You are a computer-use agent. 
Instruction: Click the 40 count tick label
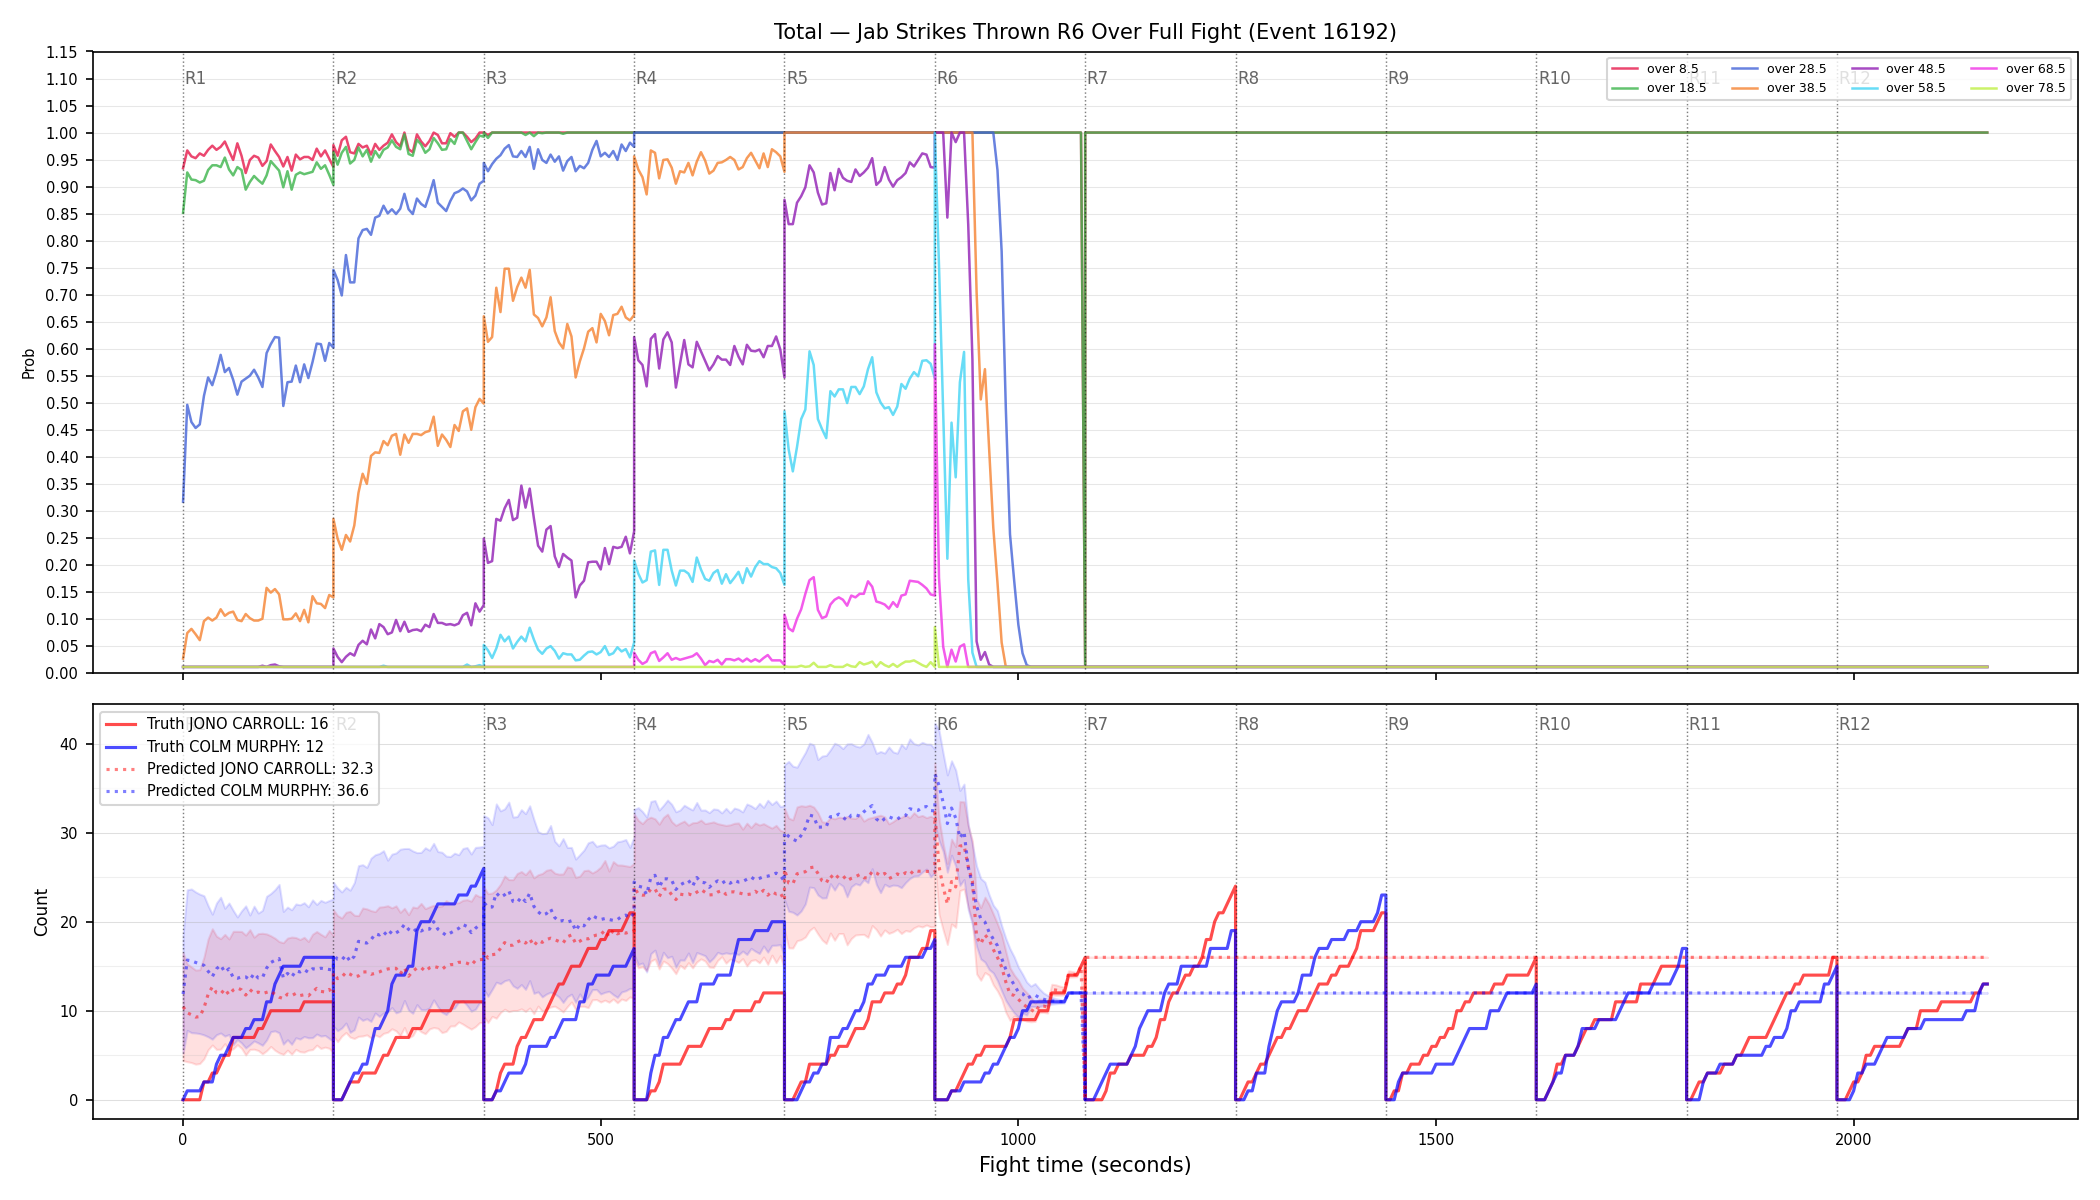[69, 744]
